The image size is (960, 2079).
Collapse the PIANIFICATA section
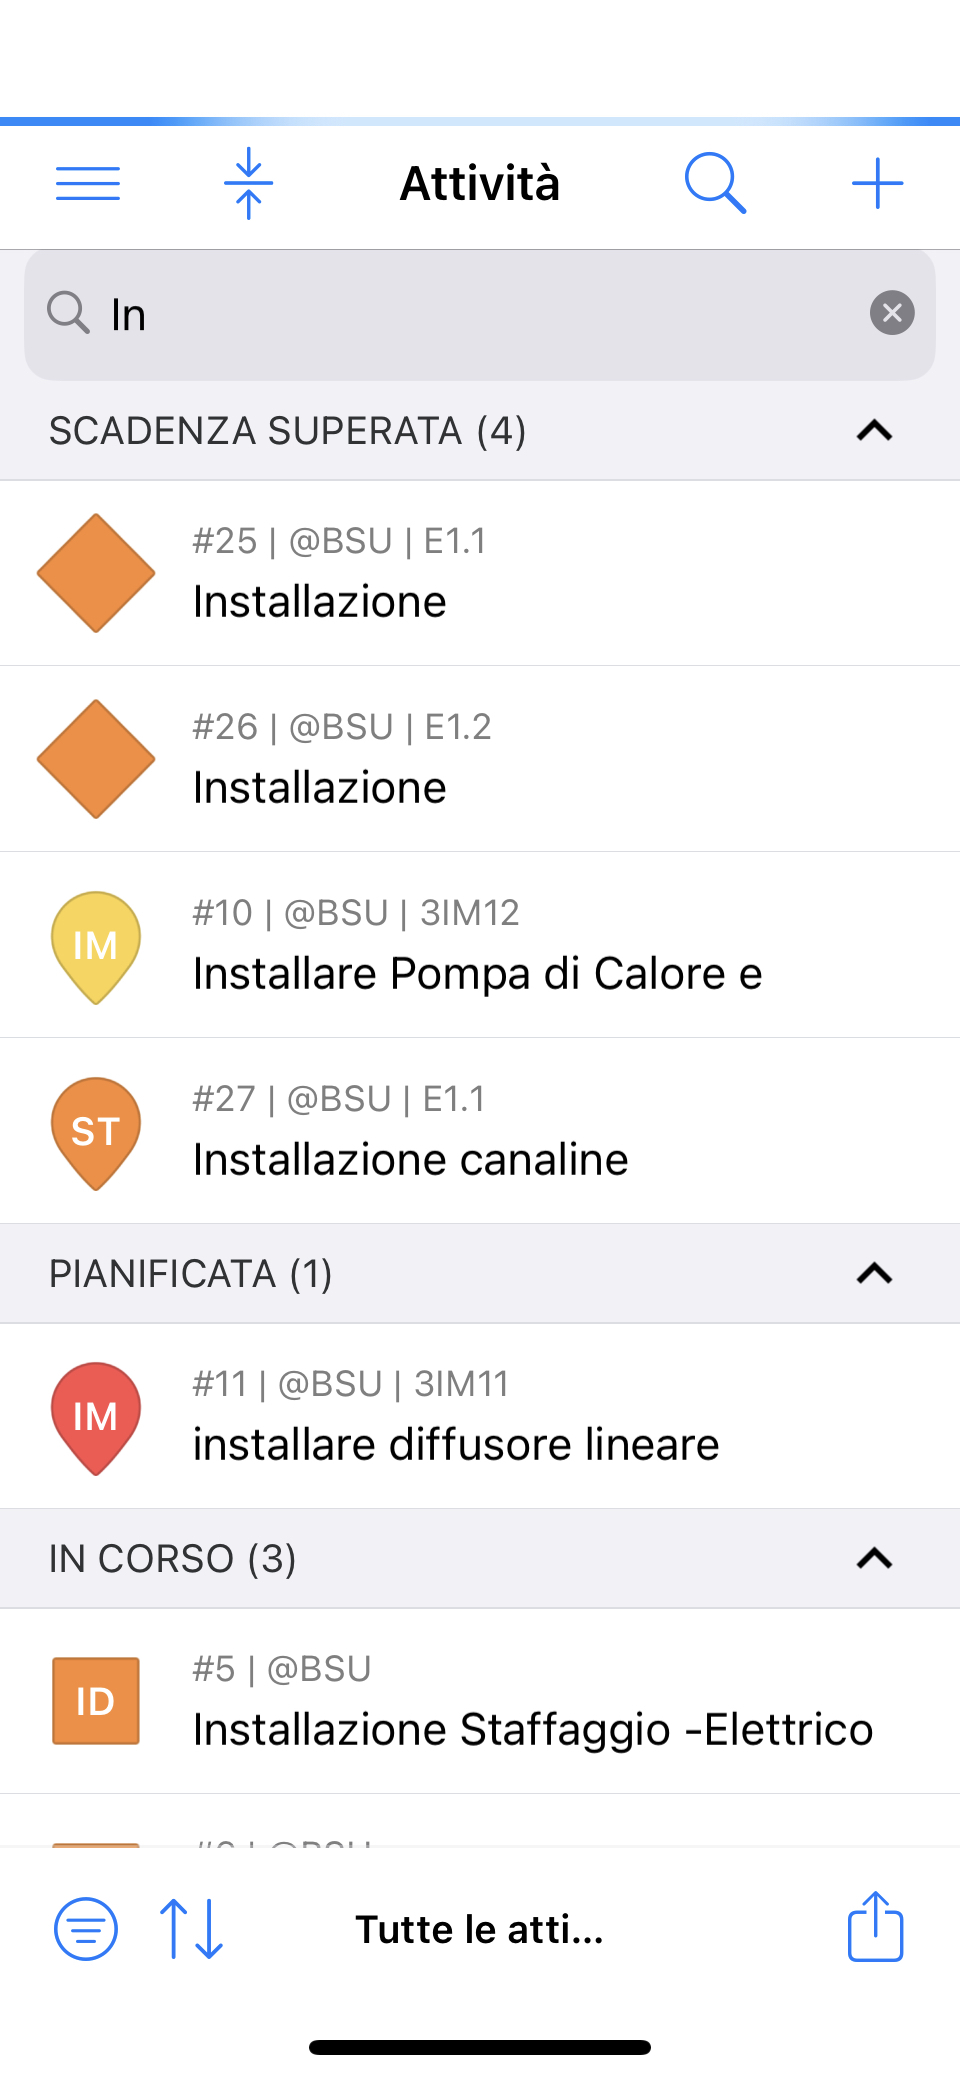(875, 1274)
